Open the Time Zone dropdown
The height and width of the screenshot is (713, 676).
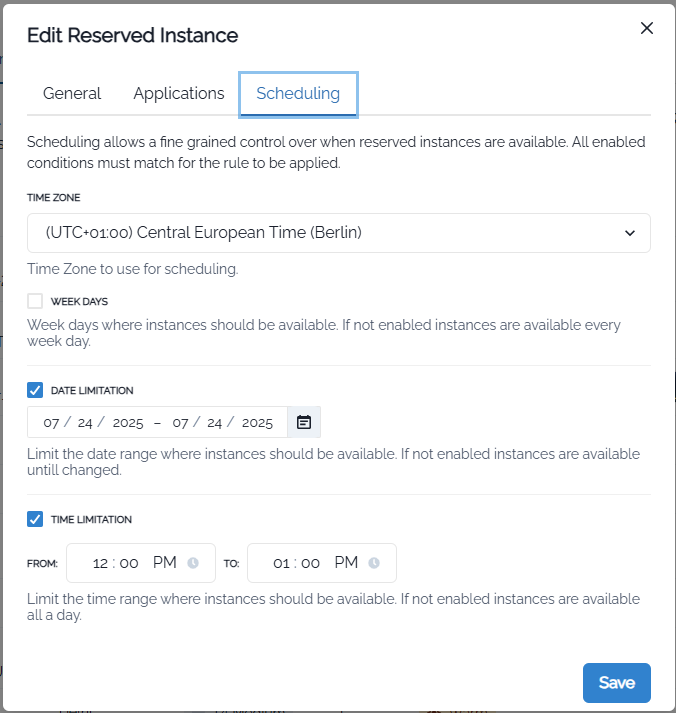coord(338,233)
